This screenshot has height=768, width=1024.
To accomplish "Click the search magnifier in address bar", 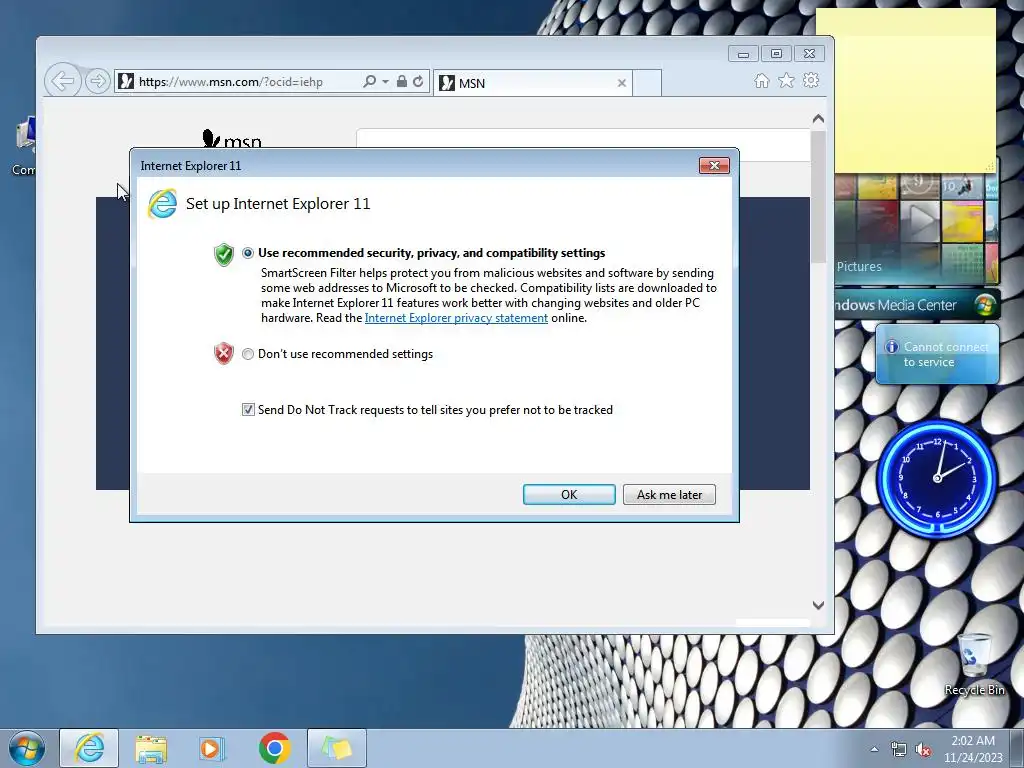I will (370, 82).
